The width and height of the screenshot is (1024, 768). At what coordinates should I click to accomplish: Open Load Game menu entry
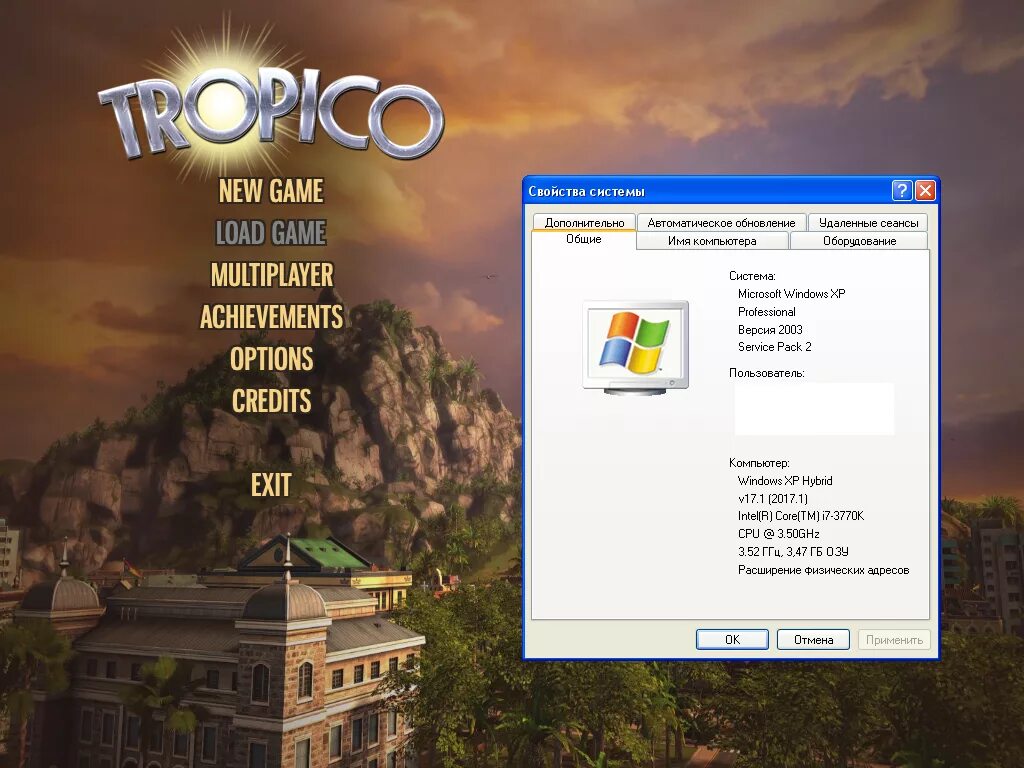(x=271, y=232)
